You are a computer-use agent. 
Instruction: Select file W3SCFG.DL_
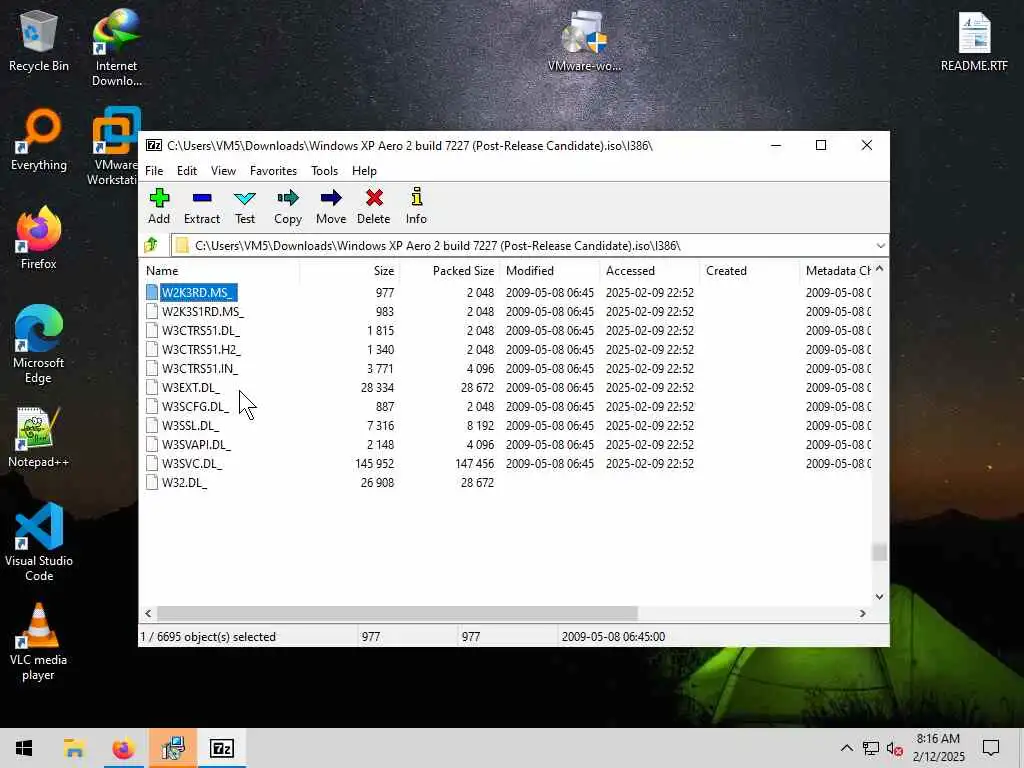click(x=195, y=406)
